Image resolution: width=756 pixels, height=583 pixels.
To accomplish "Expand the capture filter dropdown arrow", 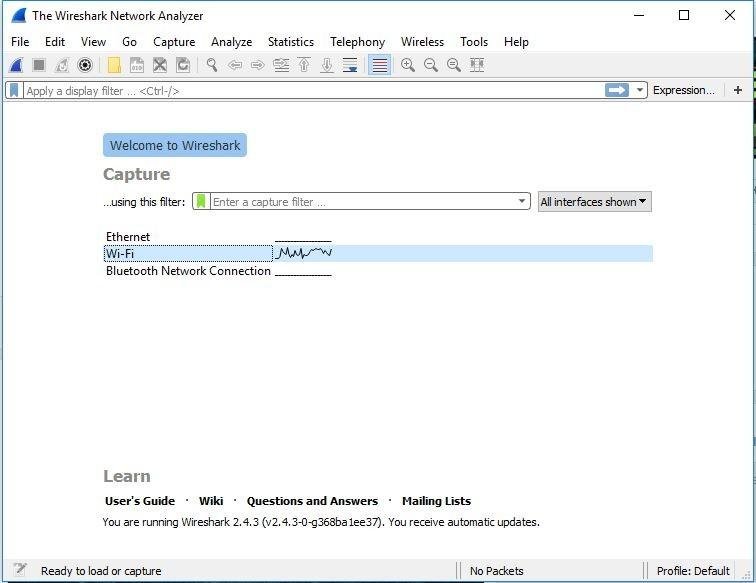I will pyautogui.click(x=522, y=201).
